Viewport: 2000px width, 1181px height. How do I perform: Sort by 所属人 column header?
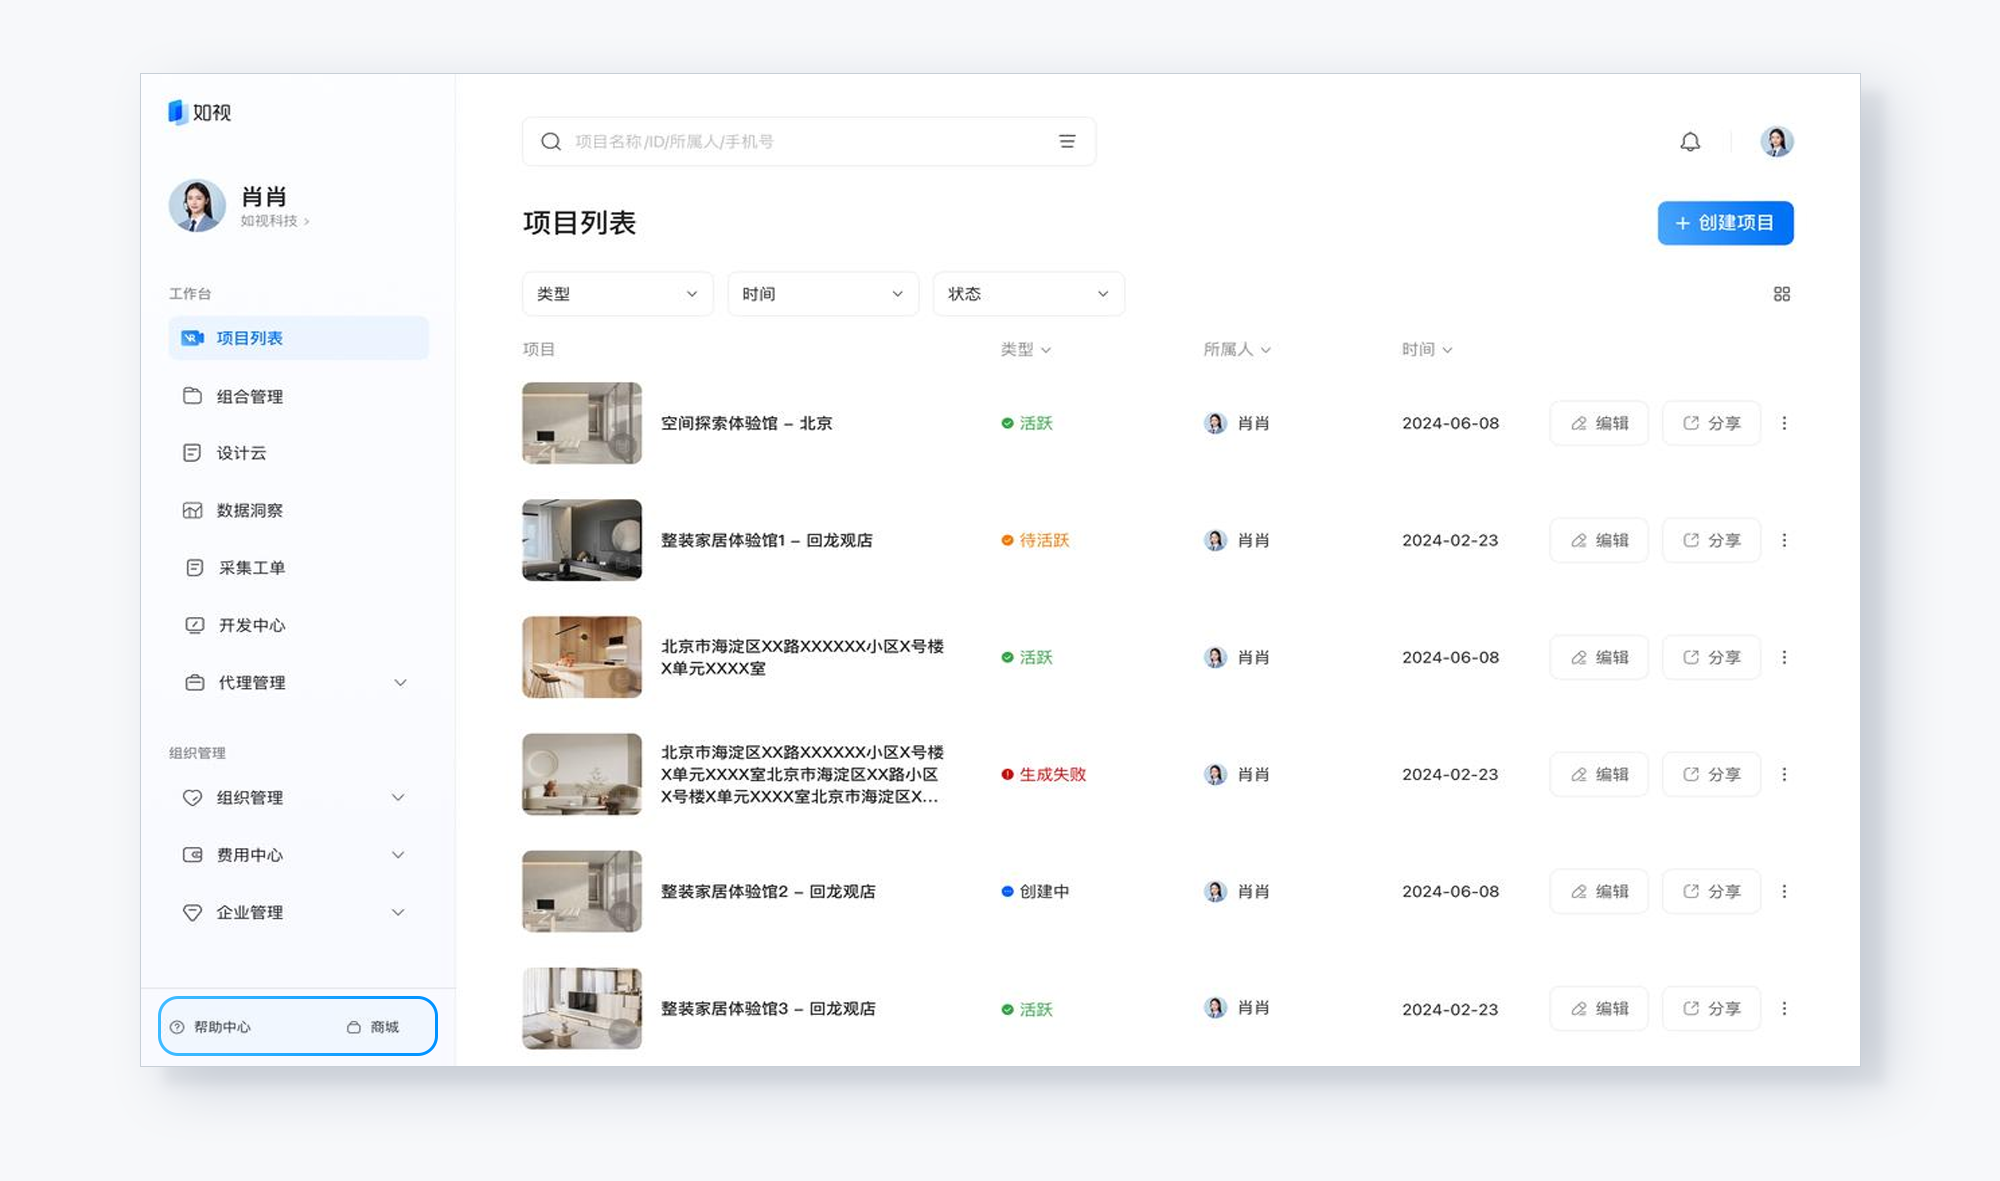[1237, 349]
